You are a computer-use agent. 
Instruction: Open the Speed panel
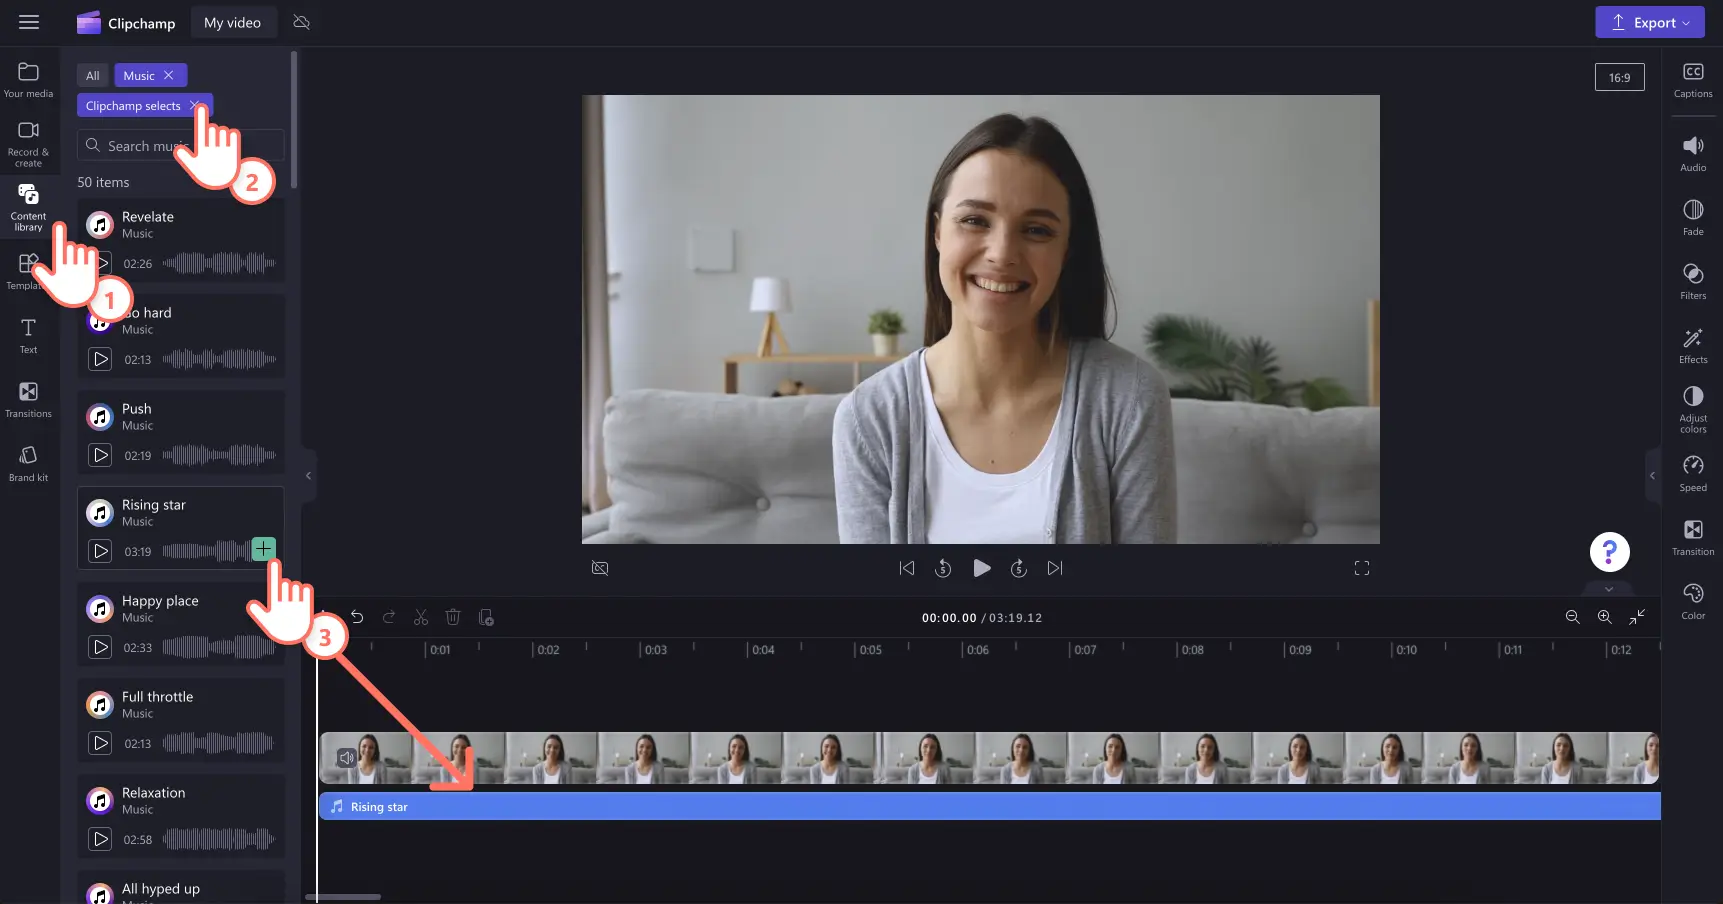coord(1693,473)
